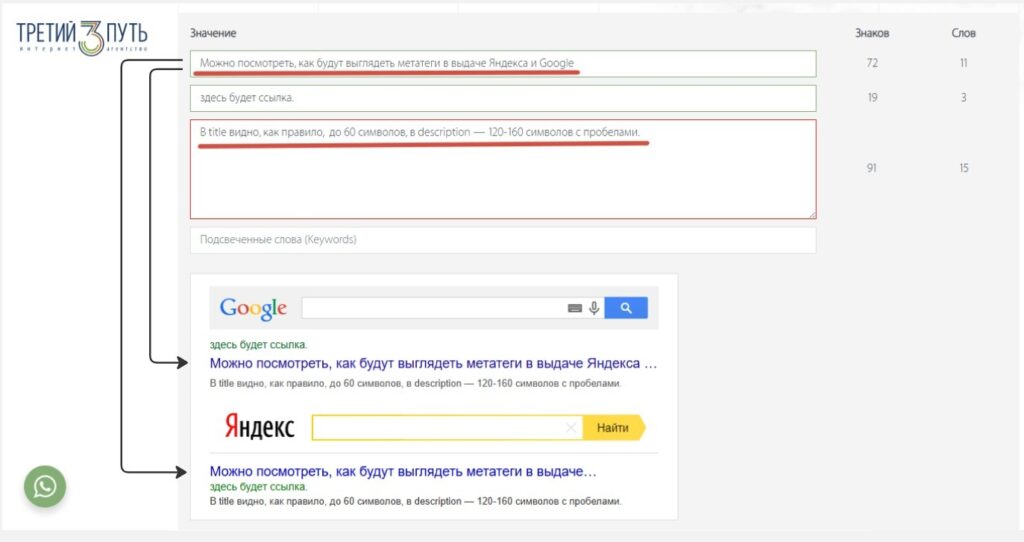Open the WhatsApp chat button
Image resolution: width=1024 pixels, height=542 pixels.
pyautogui.click(x=45, y=486)
